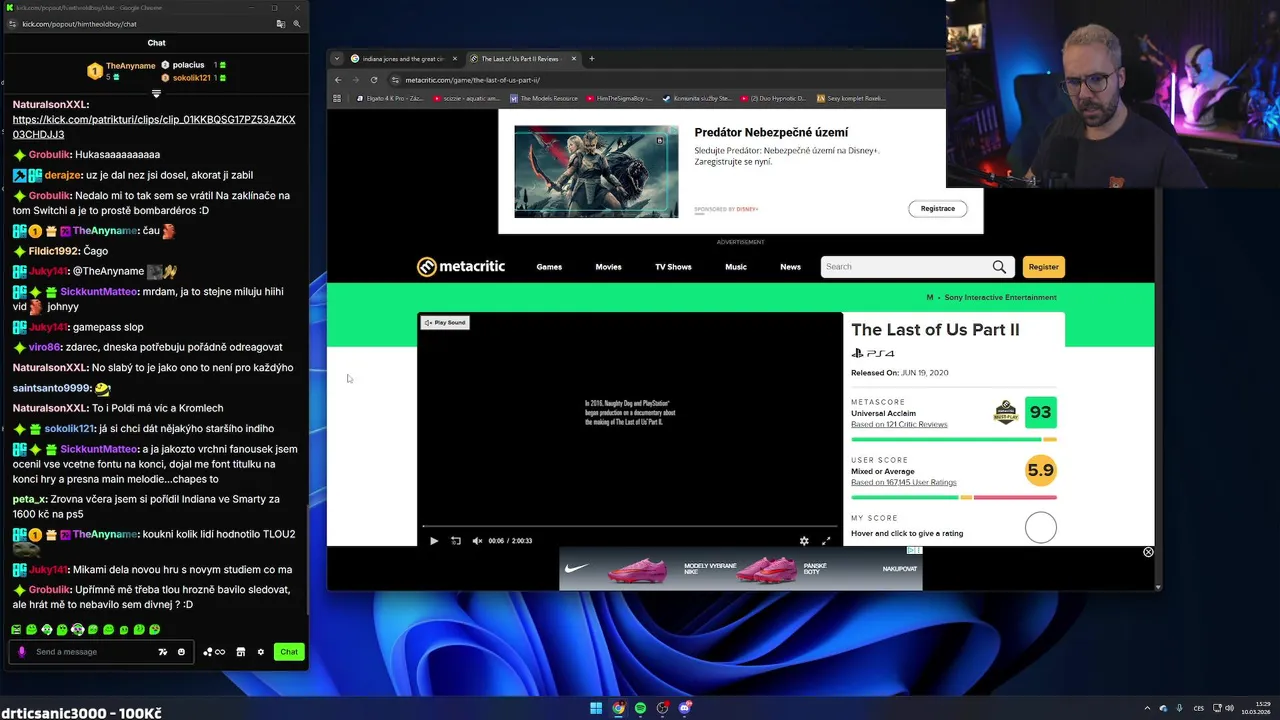Unmute the video volume icon
Image resolution: width=1280 pixels, height=720 pixels.
pyautogui.click(x=477, y=541)
